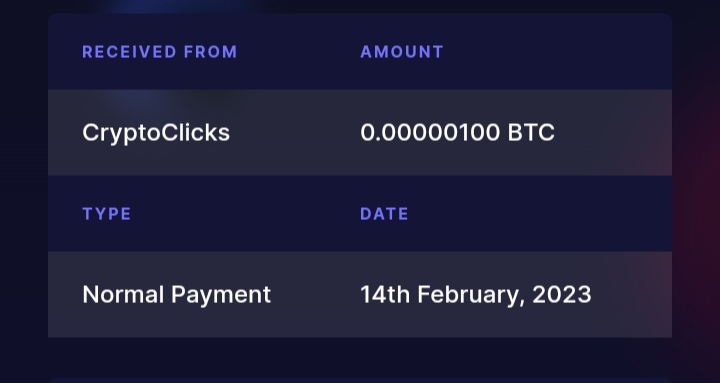The image size is (720, 383).
Task: Click the word Normal in the type row
Action: (123, 294)
